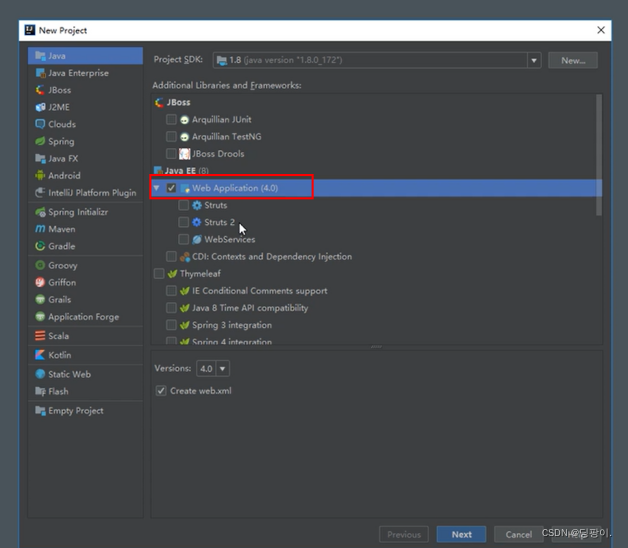628x548 pixels.
Task: Pick the Scala icon
Action: 40,336
